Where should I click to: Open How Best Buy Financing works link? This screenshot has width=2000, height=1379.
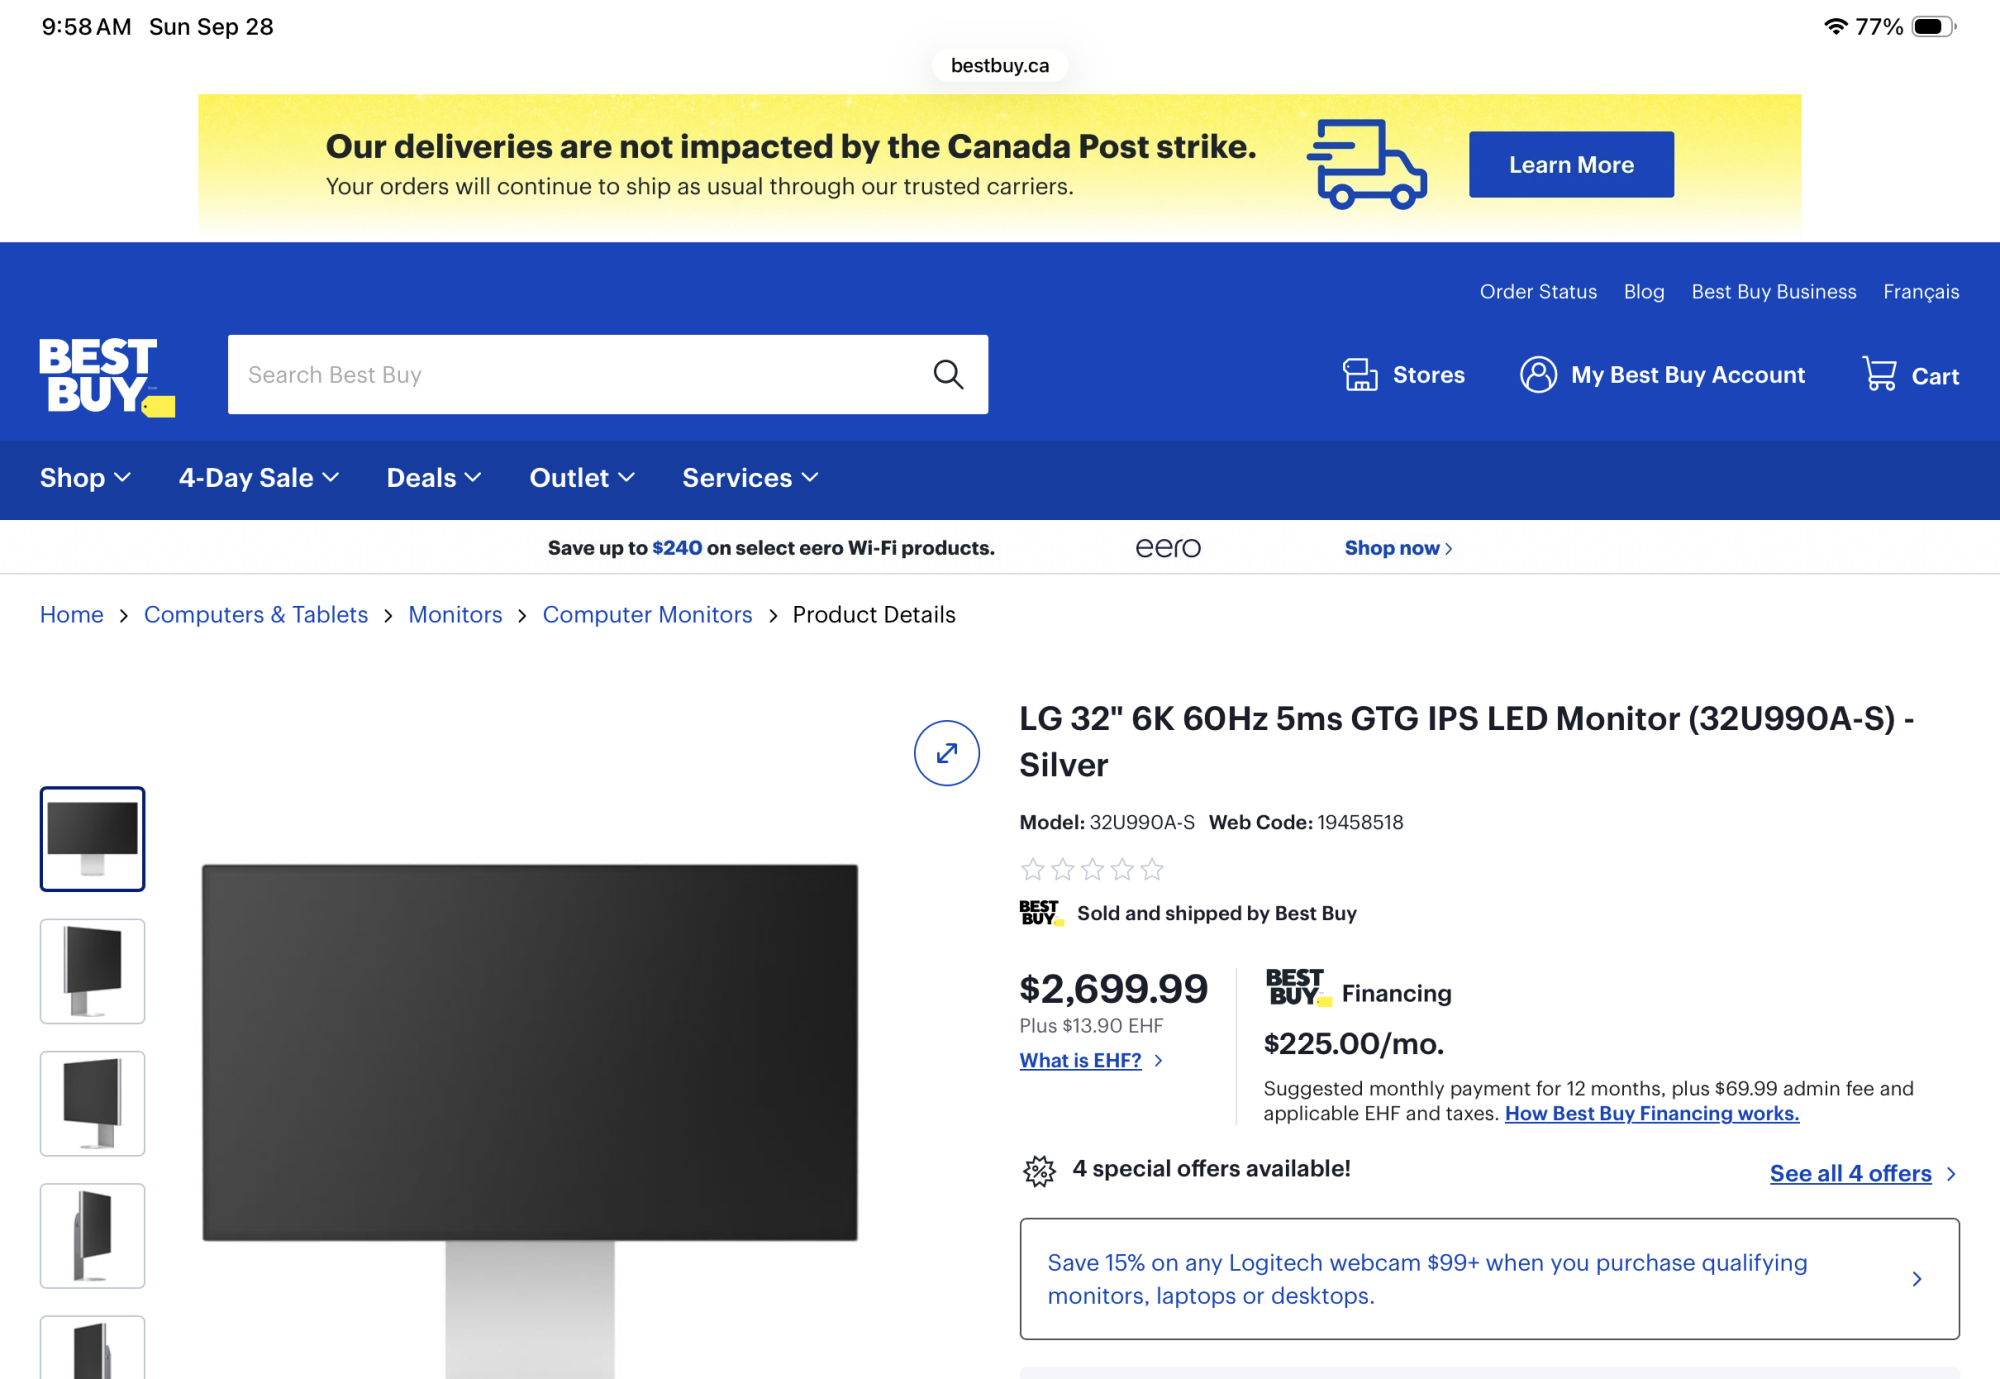(1651, 1114)
